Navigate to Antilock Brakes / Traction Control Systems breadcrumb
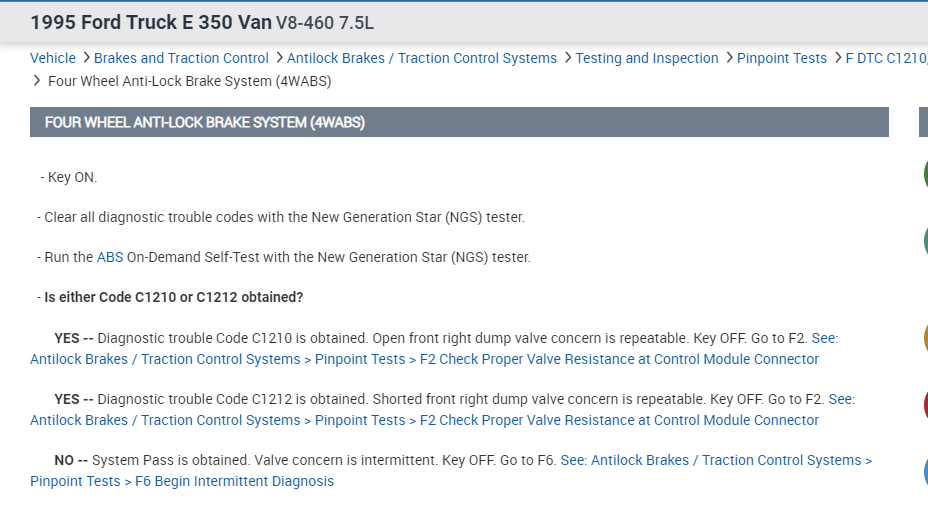This screenshot has width=928, height=519. (421, 58)
